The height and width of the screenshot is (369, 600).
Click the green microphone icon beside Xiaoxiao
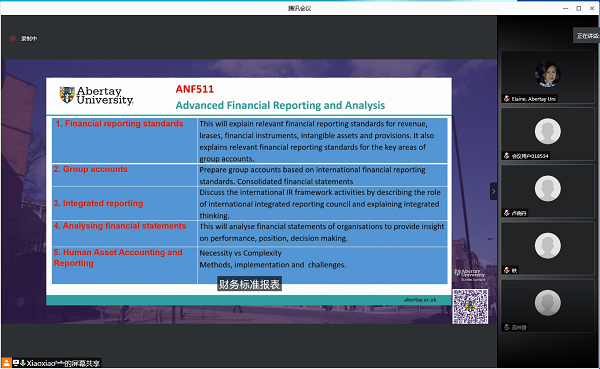pyautogui.click(x=23, y=362)
